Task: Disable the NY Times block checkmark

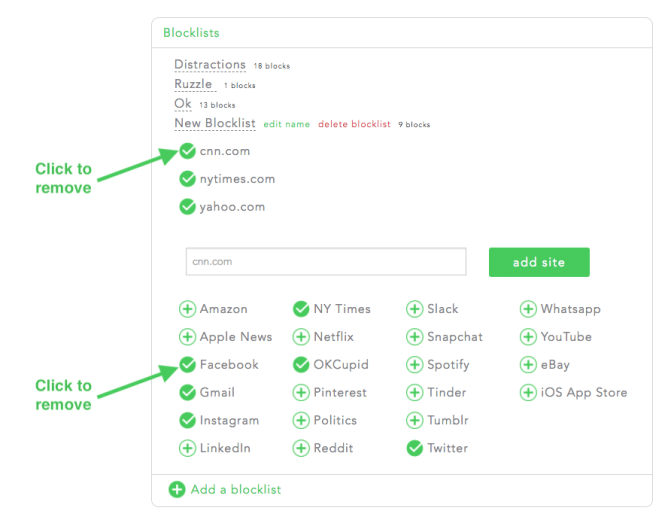Action: coord(301,309)
